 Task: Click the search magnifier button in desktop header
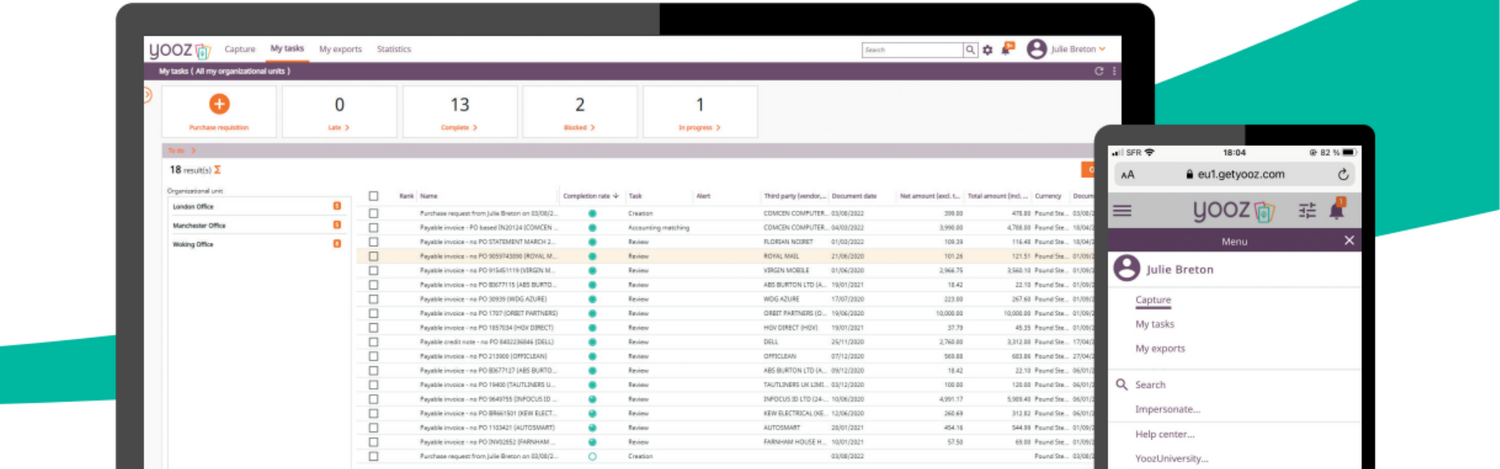(x=970, y=50)
